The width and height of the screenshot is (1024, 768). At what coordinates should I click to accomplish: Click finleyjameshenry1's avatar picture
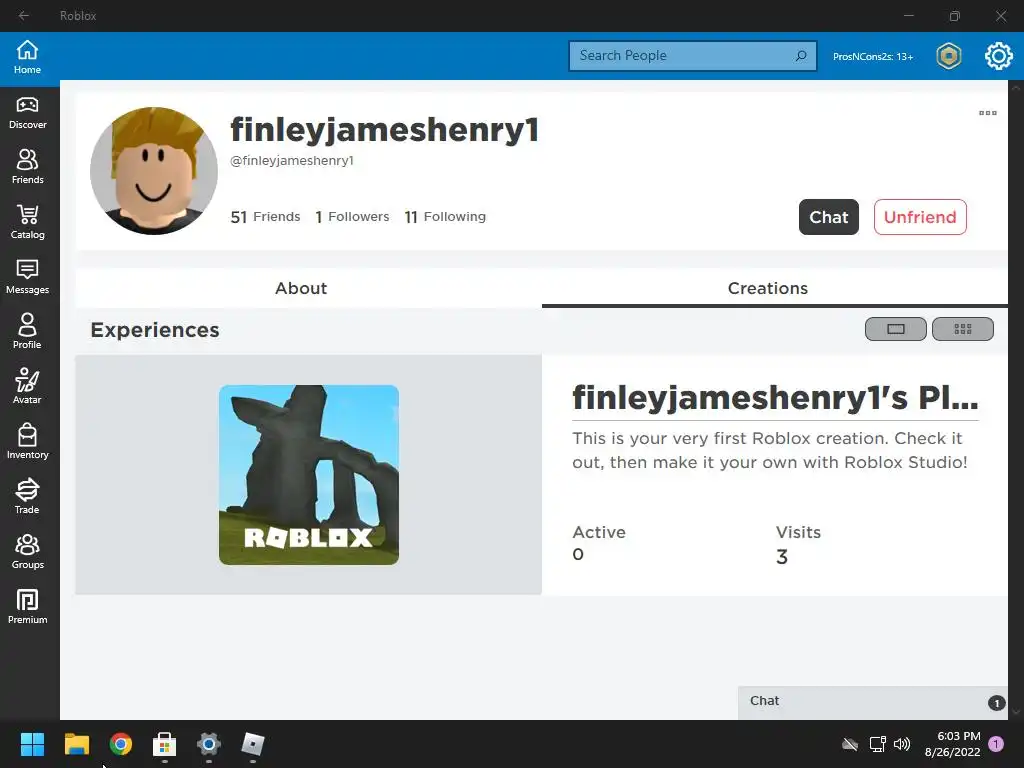click(x=154, y=171)
